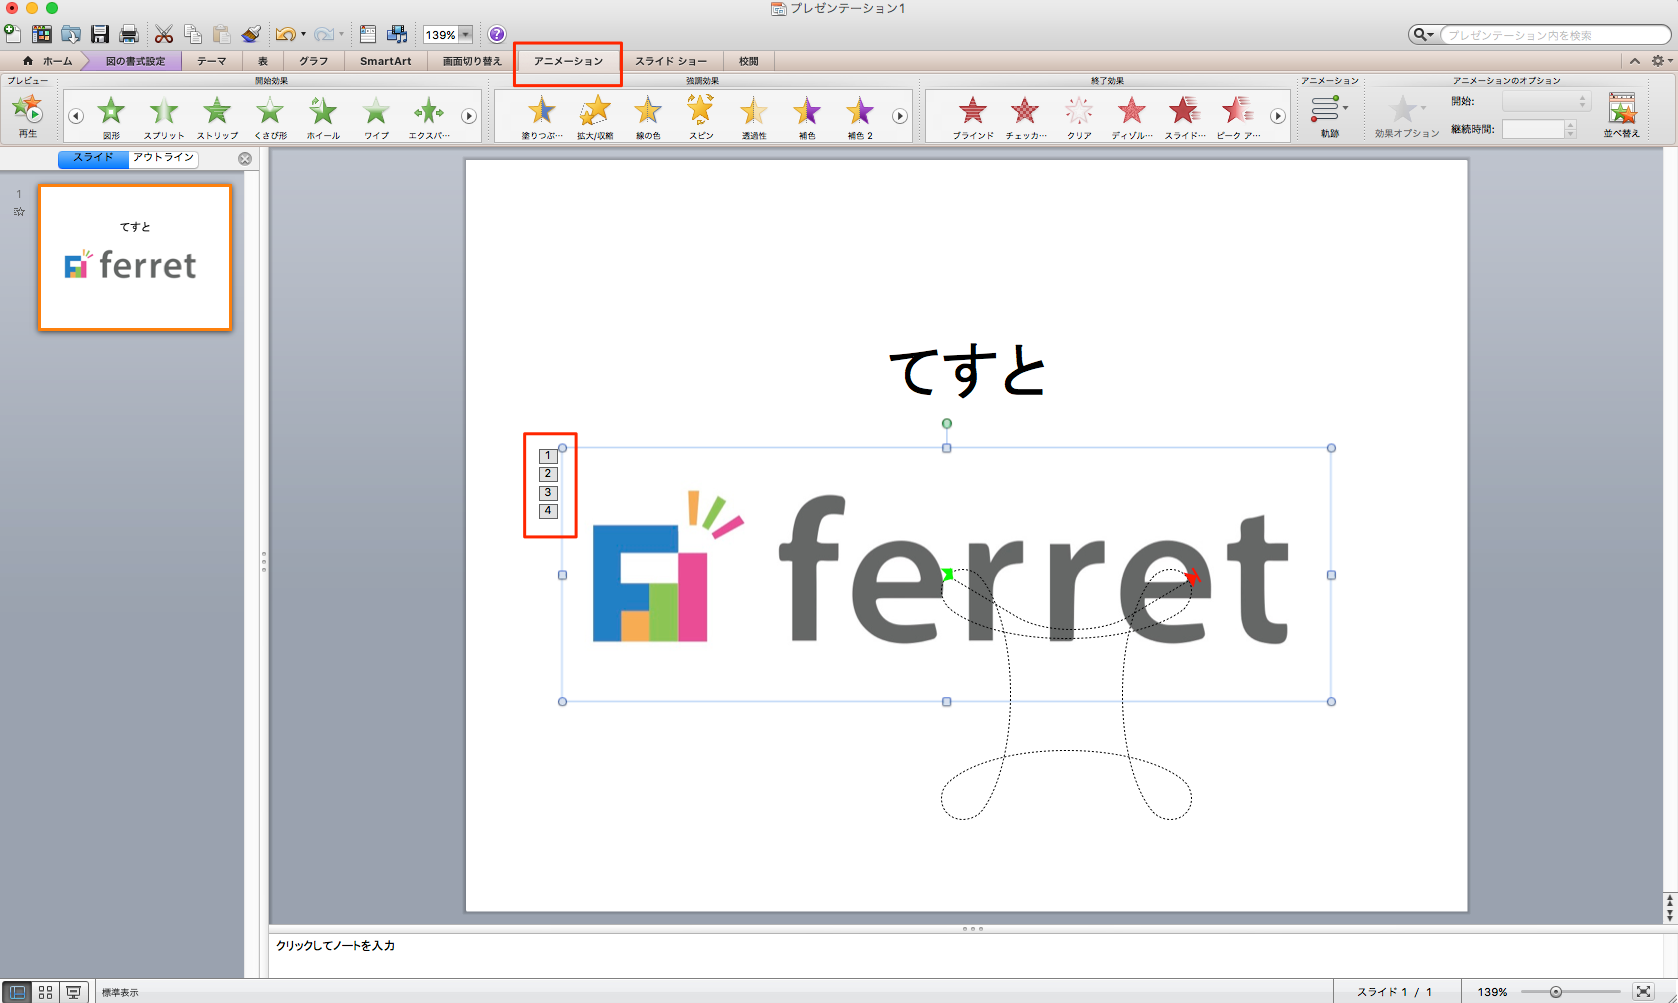Apply the エクスパンド entrance effect
The width and height of the screenshot is (1678, 1003).
[429, 117]
